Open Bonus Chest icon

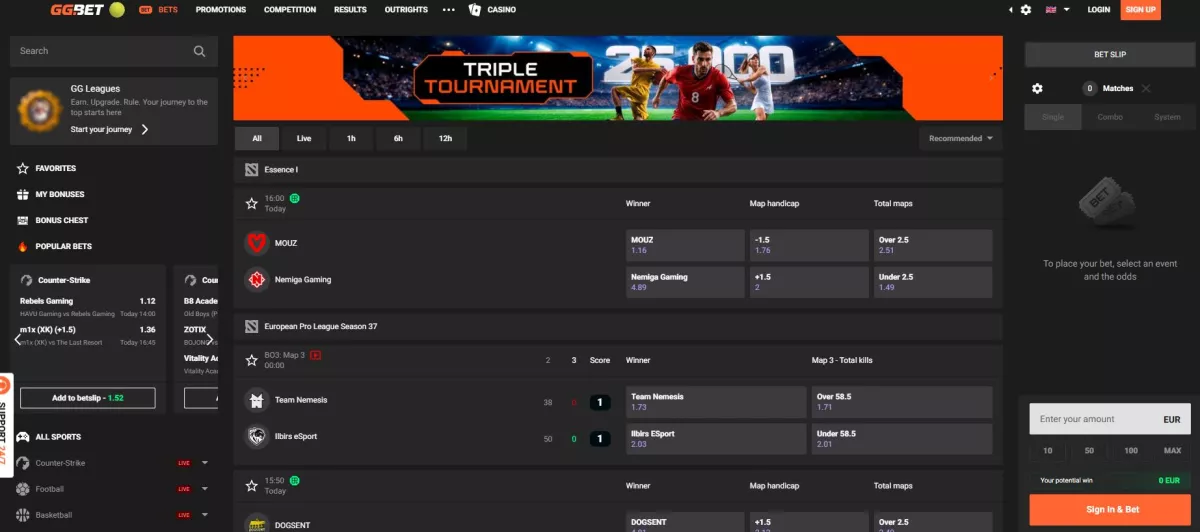tap(23, 220)
